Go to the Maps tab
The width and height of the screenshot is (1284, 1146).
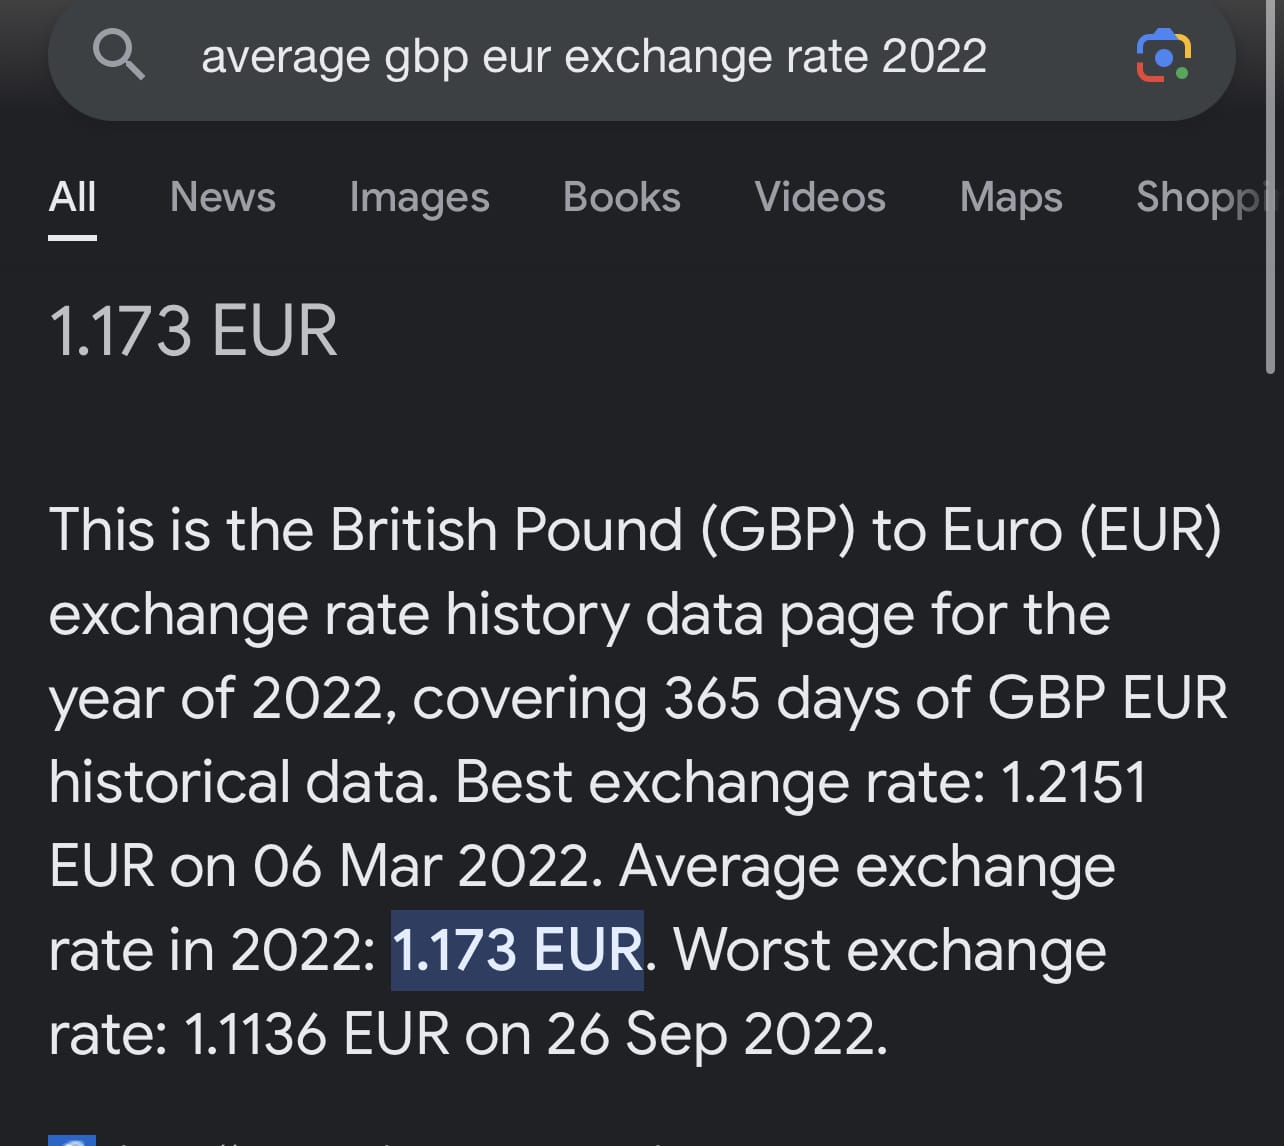tap(1011, 197)
